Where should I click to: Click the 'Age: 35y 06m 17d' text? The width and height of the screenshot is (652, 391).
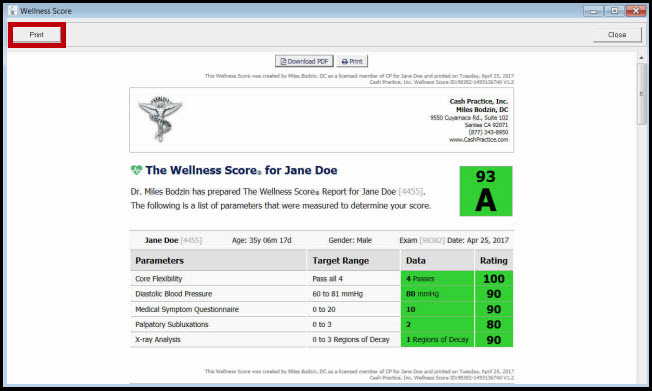click(262, 240)
